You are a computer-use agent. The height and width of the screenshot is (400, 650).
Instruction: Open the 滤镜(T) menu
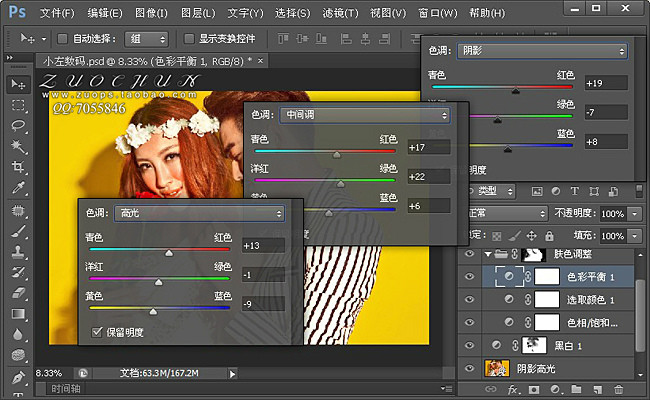[340, 13]
